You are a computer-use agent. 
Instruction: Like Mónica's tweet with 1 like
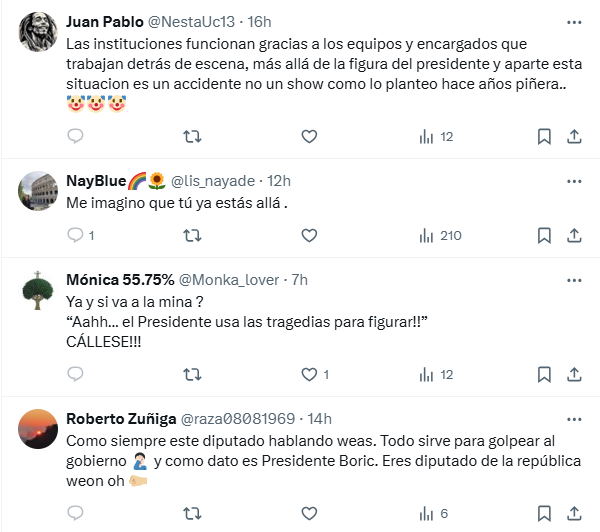(309, 375)
